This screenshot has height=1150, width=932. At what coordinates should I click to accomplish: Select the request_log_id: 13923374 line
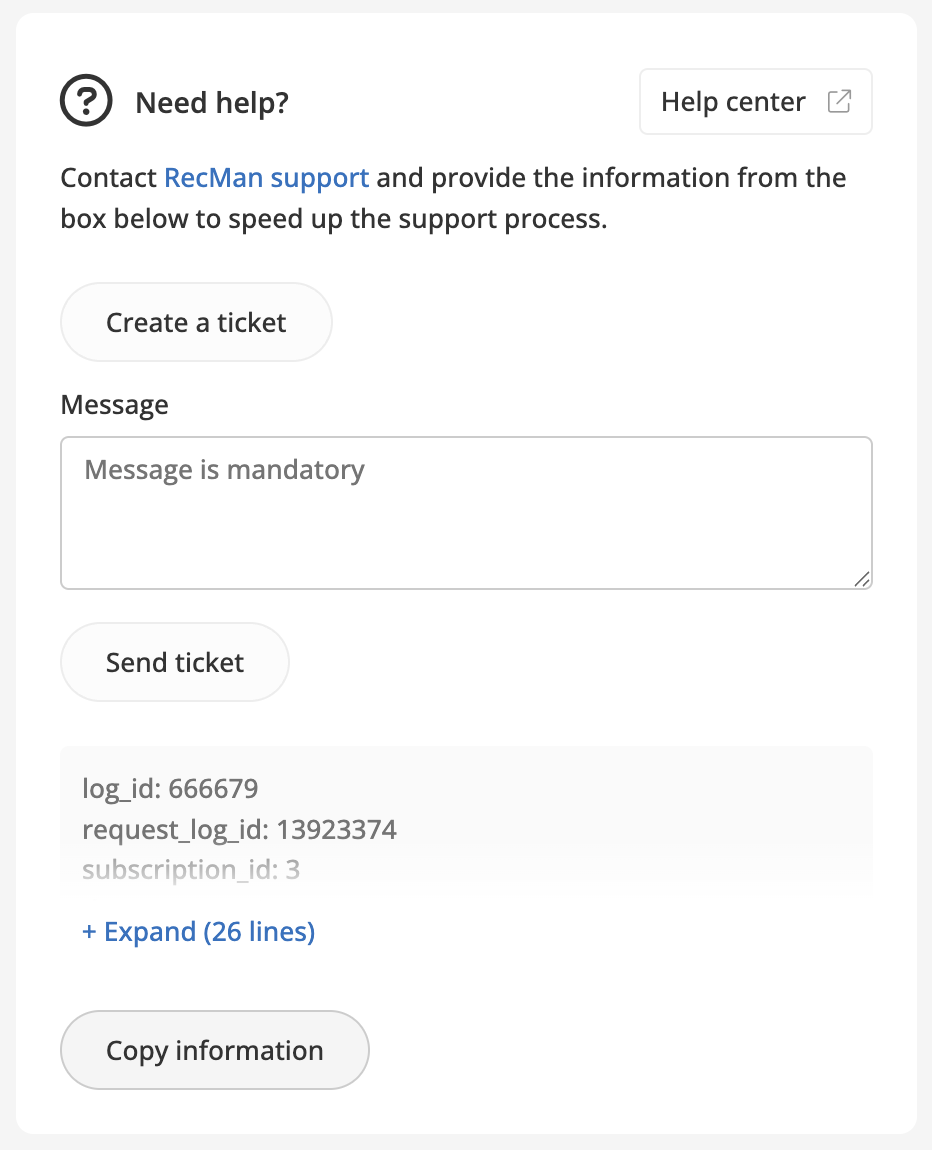(239, 829)
